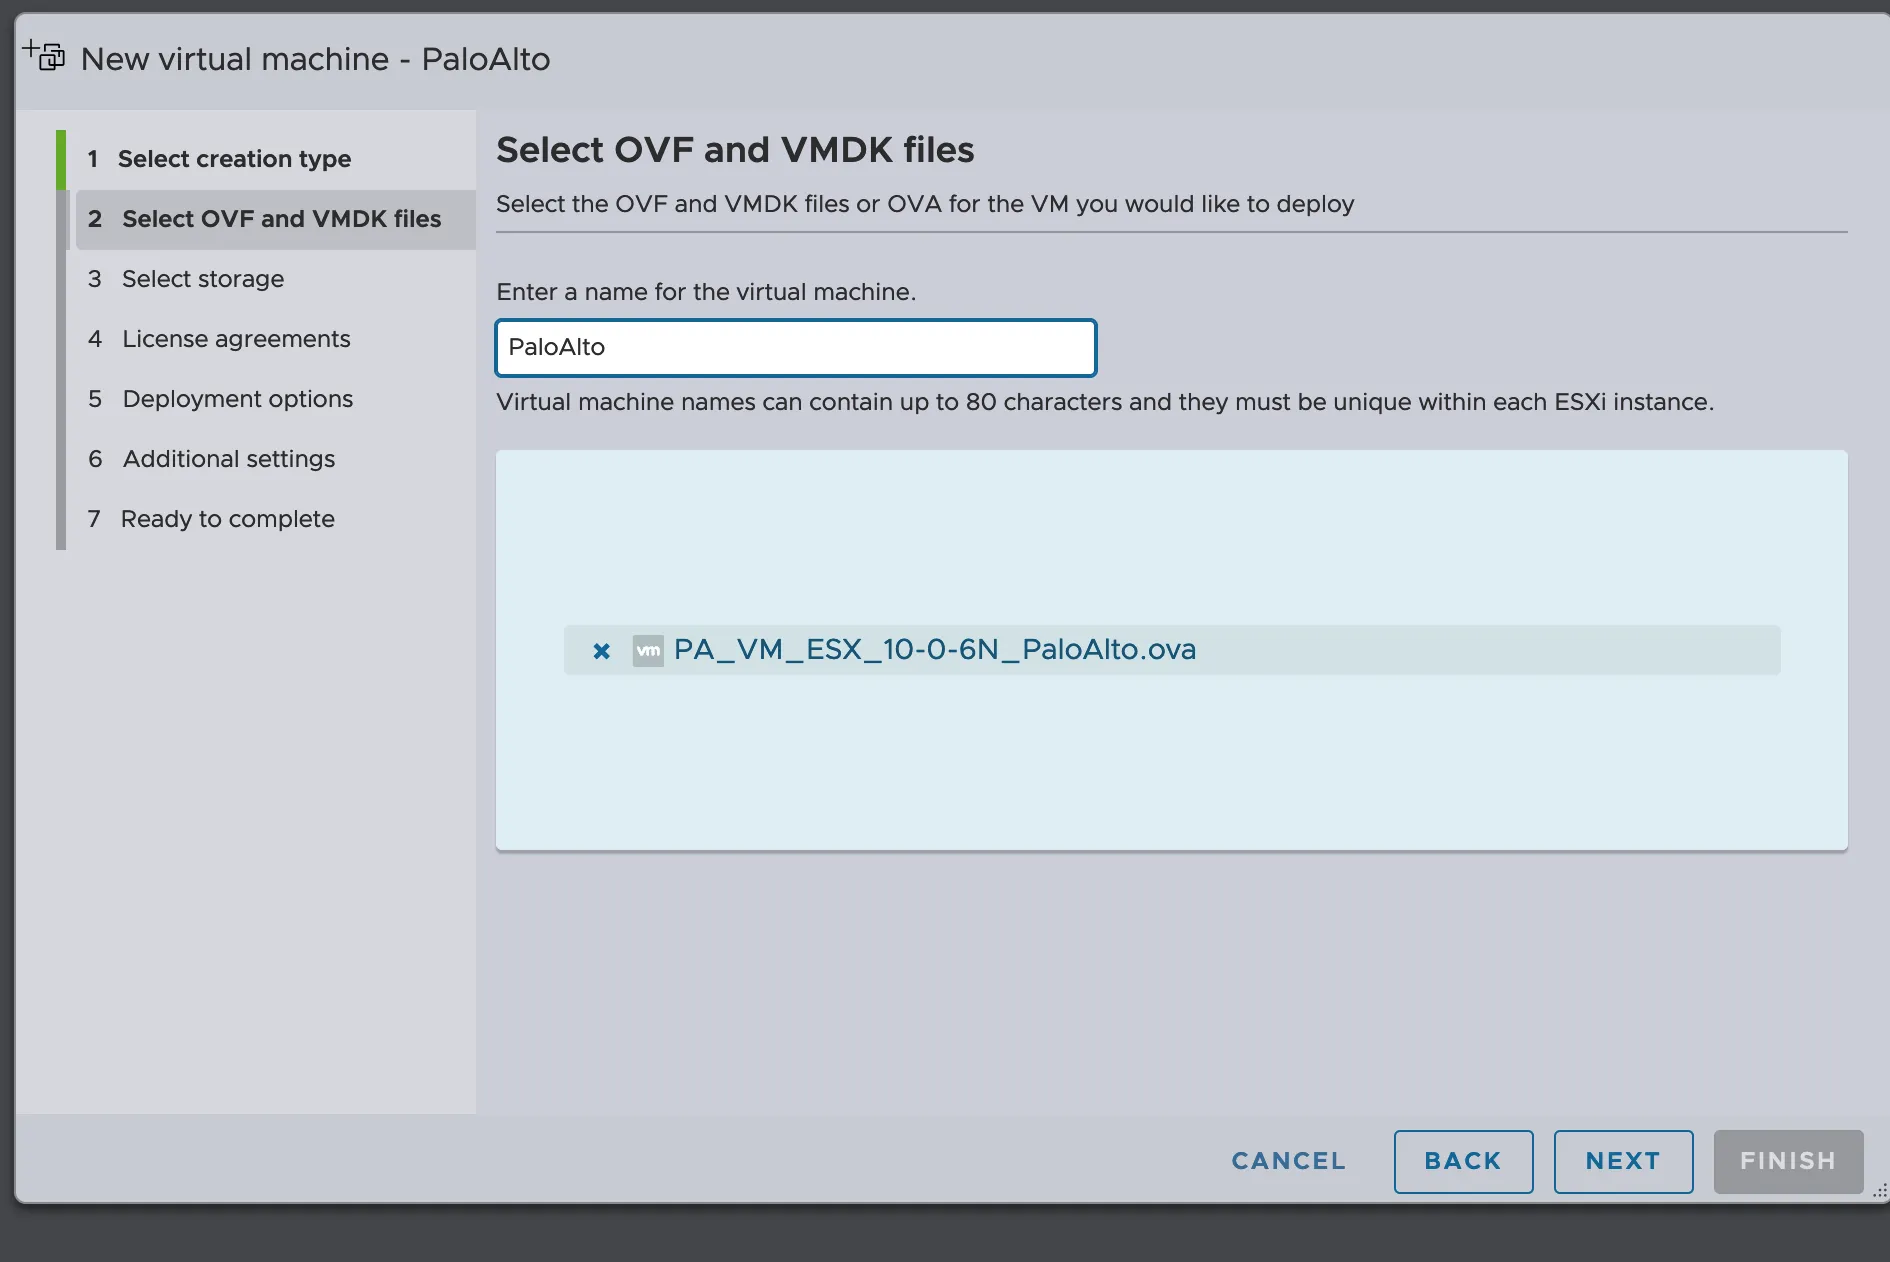The height and width of the screenshot is (1262, 1890).
Task: Choose step 5 Deployment options
Action: [x=237, y=399]
